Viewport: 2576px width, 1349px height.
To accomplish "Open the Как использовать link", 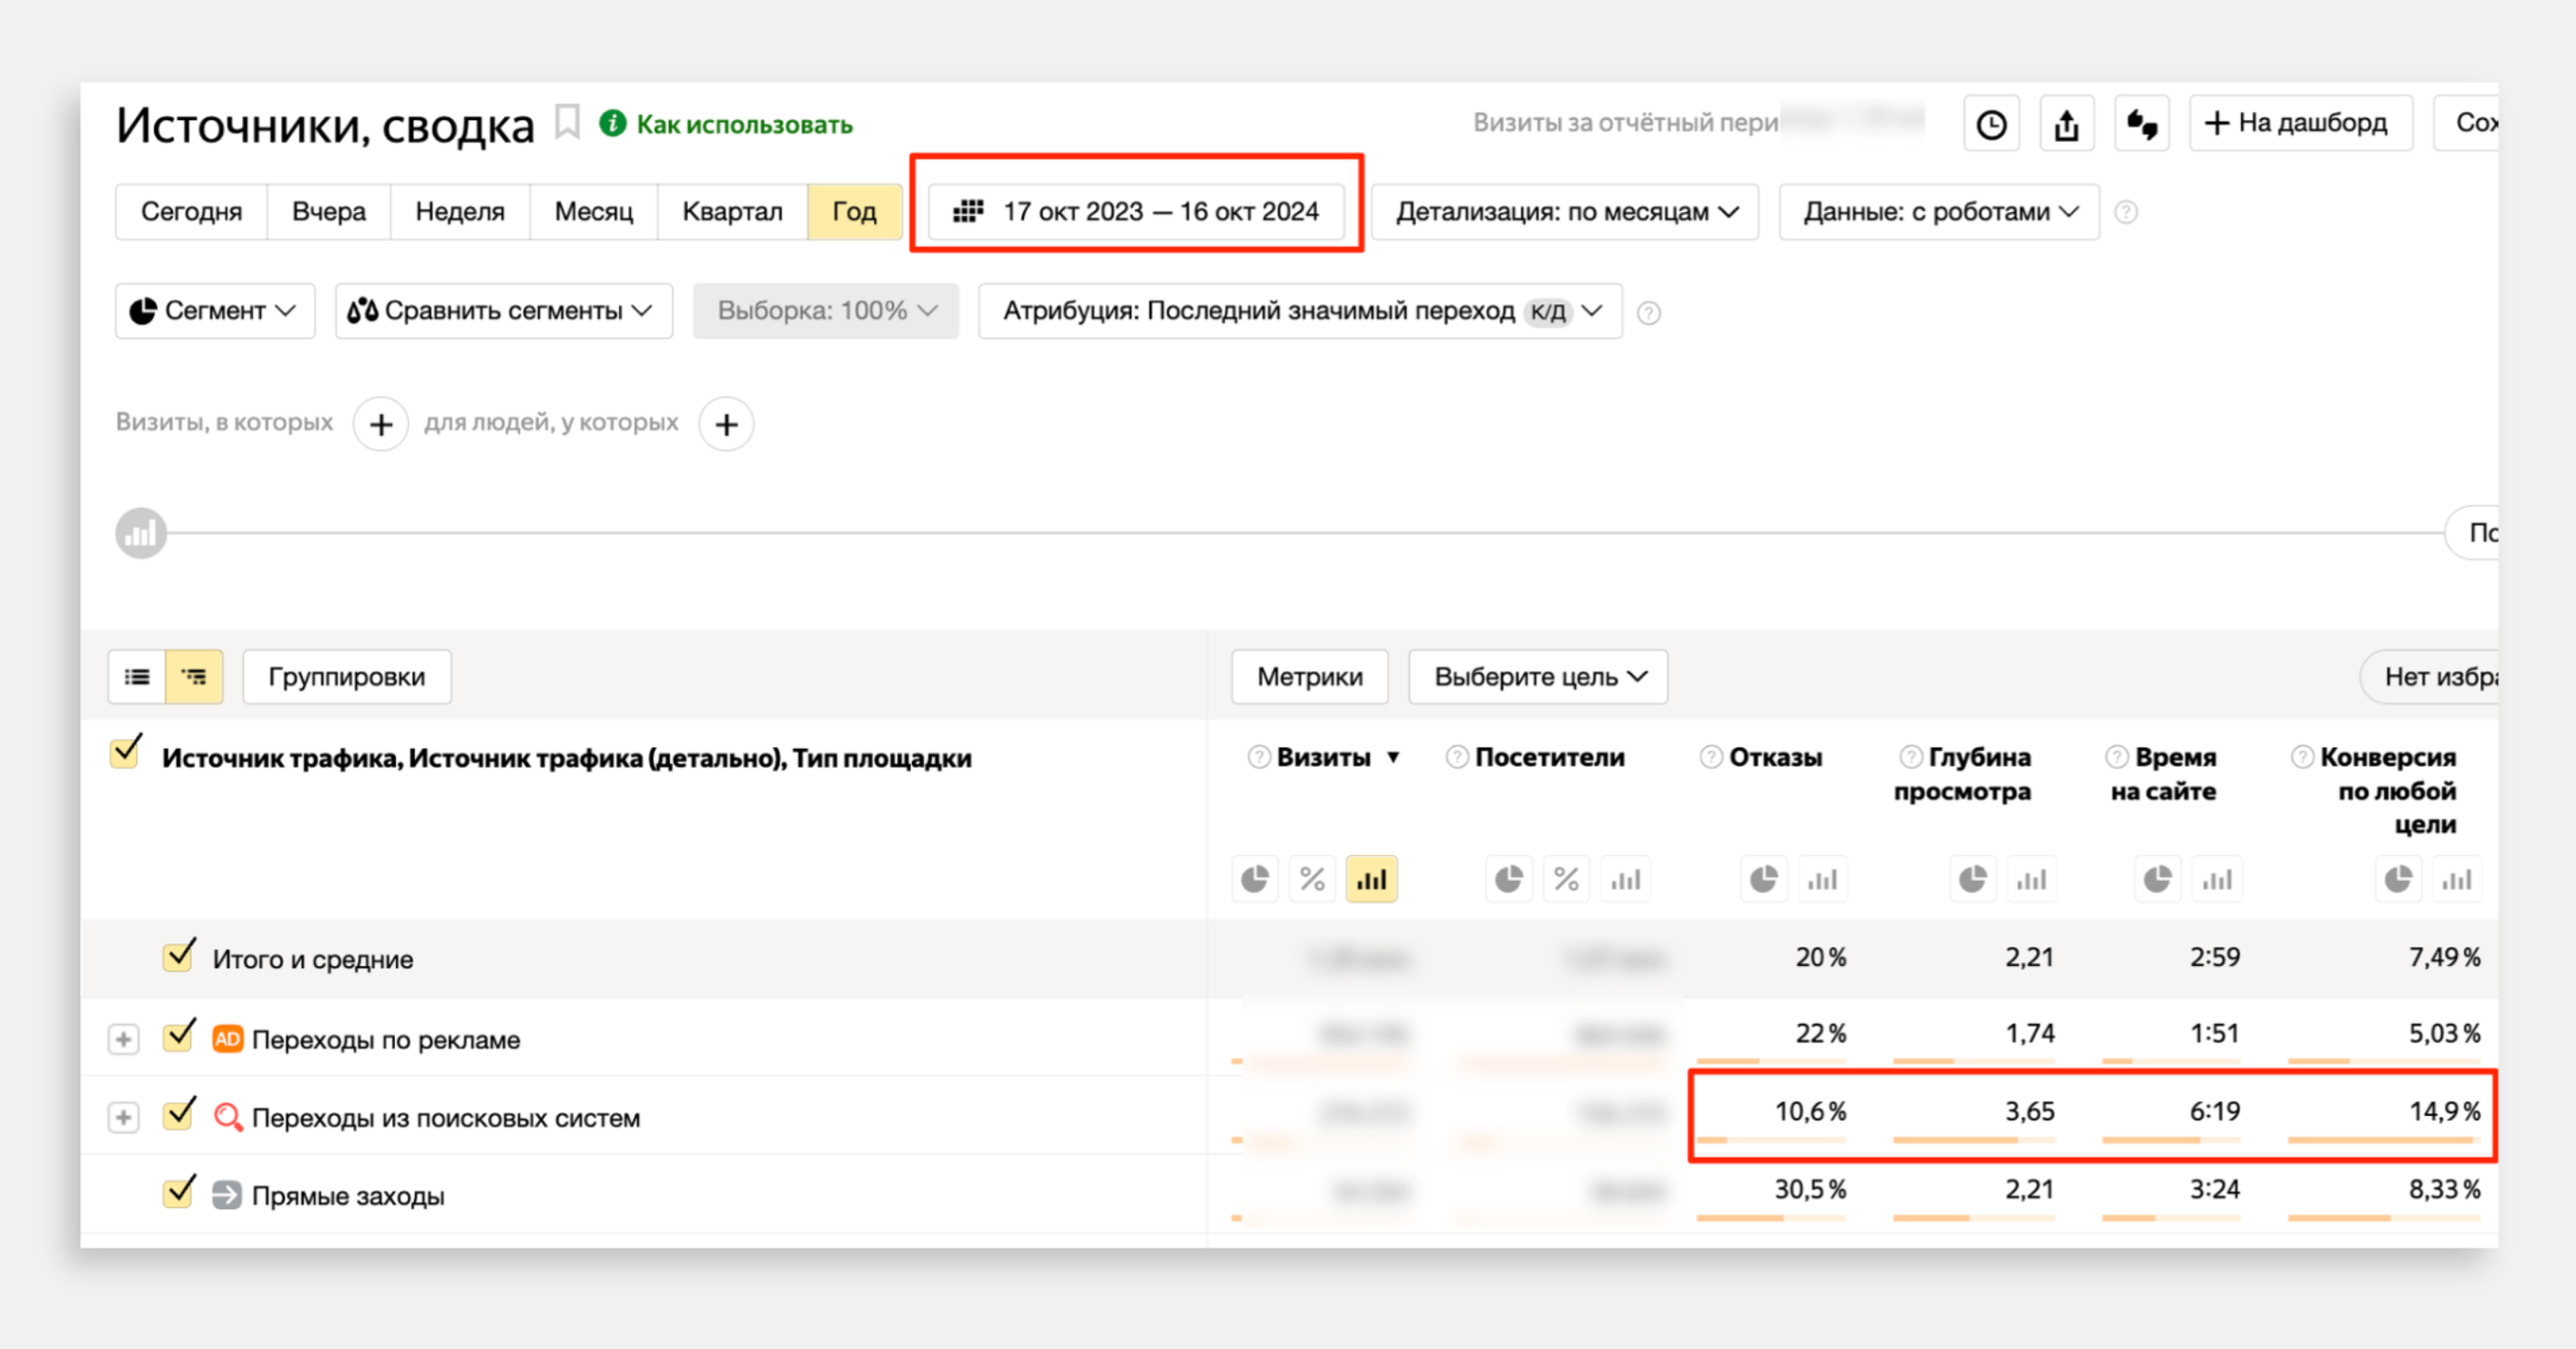I will pyautogui.click(x=743, y=124).
